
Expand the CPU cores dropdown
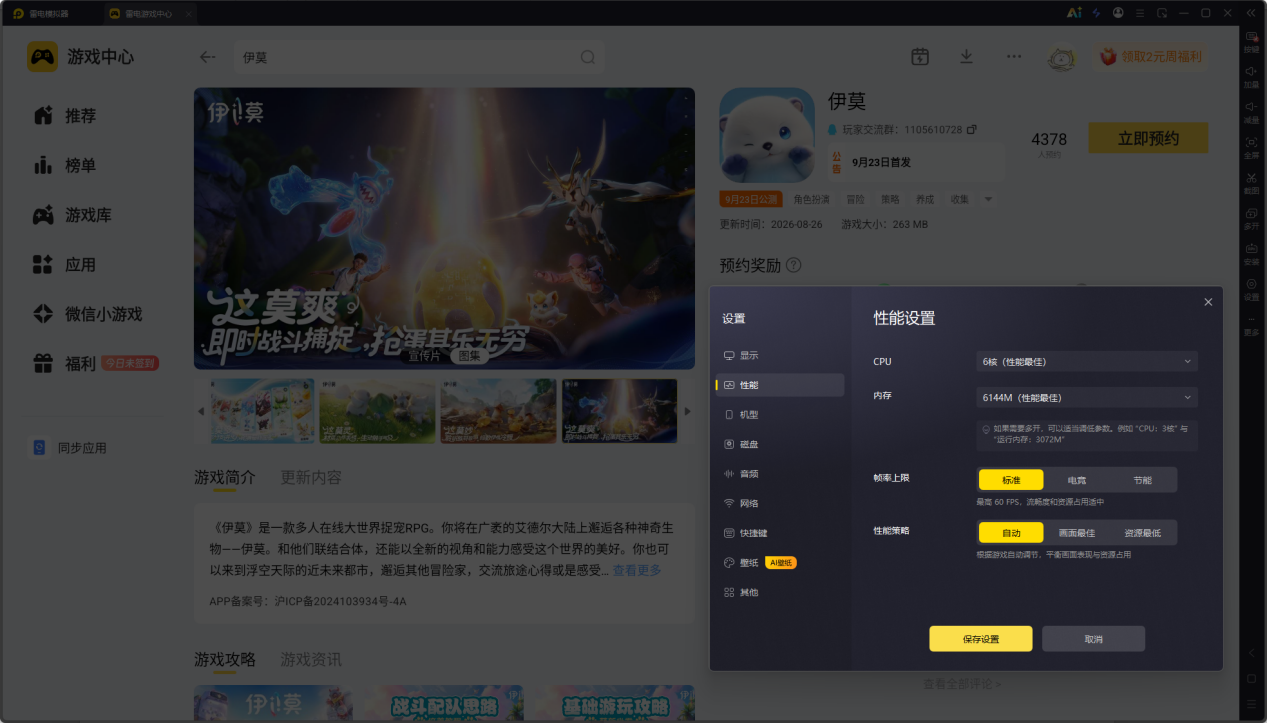click(1087, 361)
